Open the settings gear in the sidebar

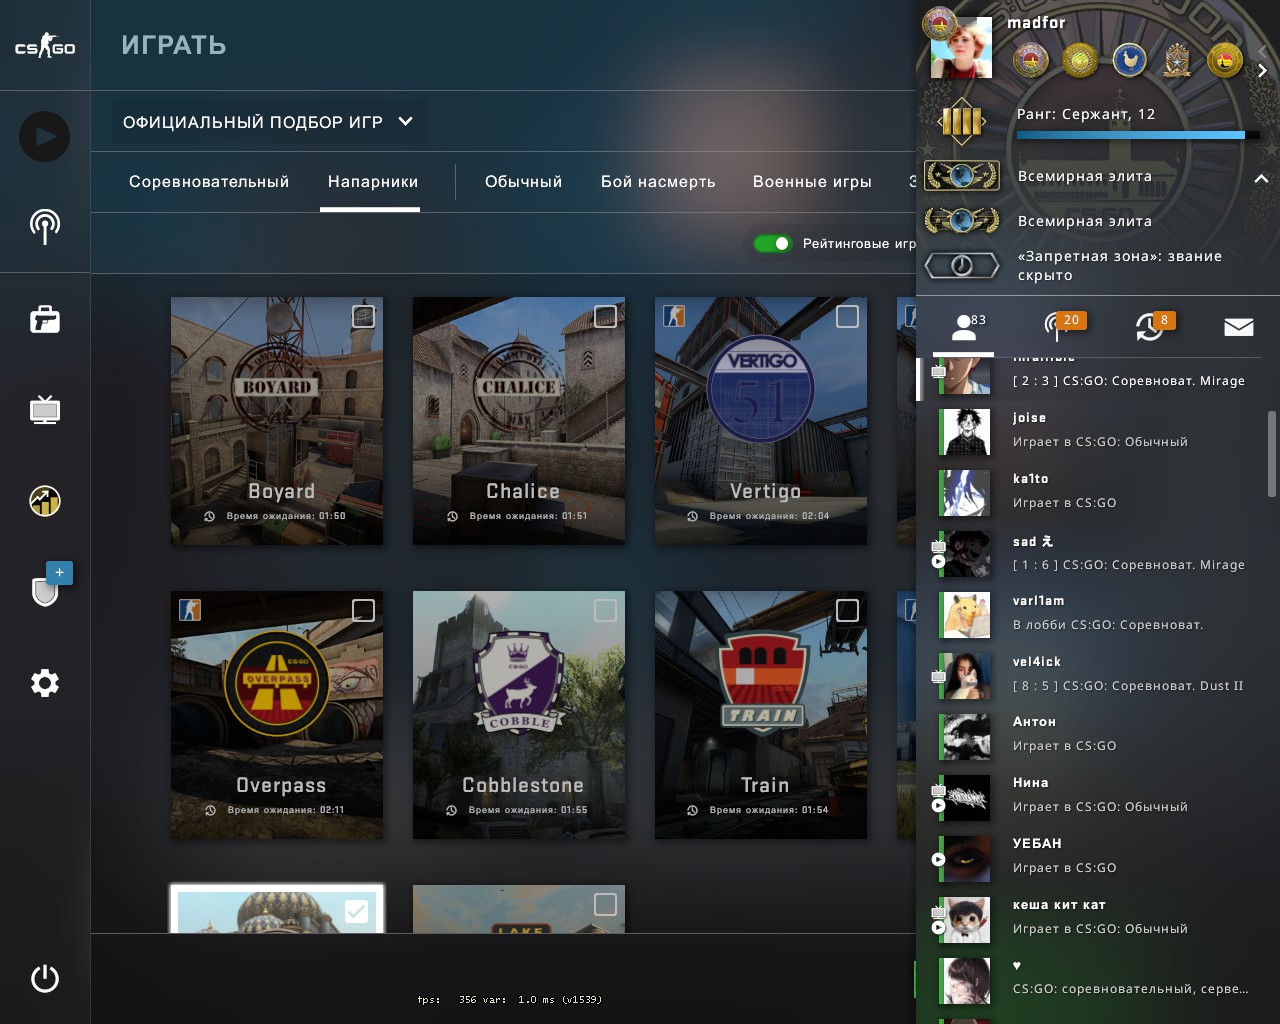pos(45,683)
